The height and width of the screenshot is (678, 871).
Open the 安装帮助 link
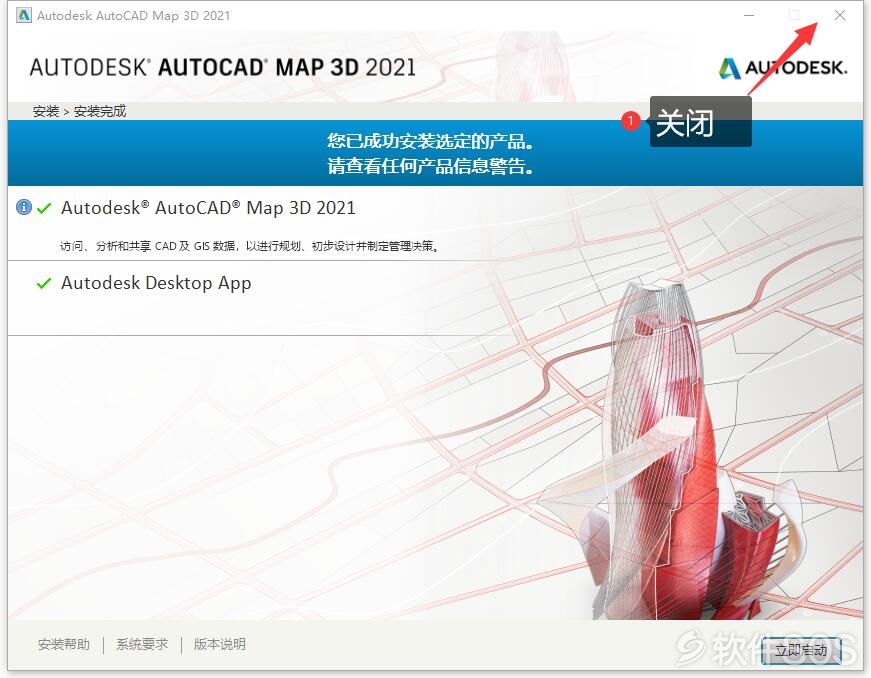[x=64, y=644]
